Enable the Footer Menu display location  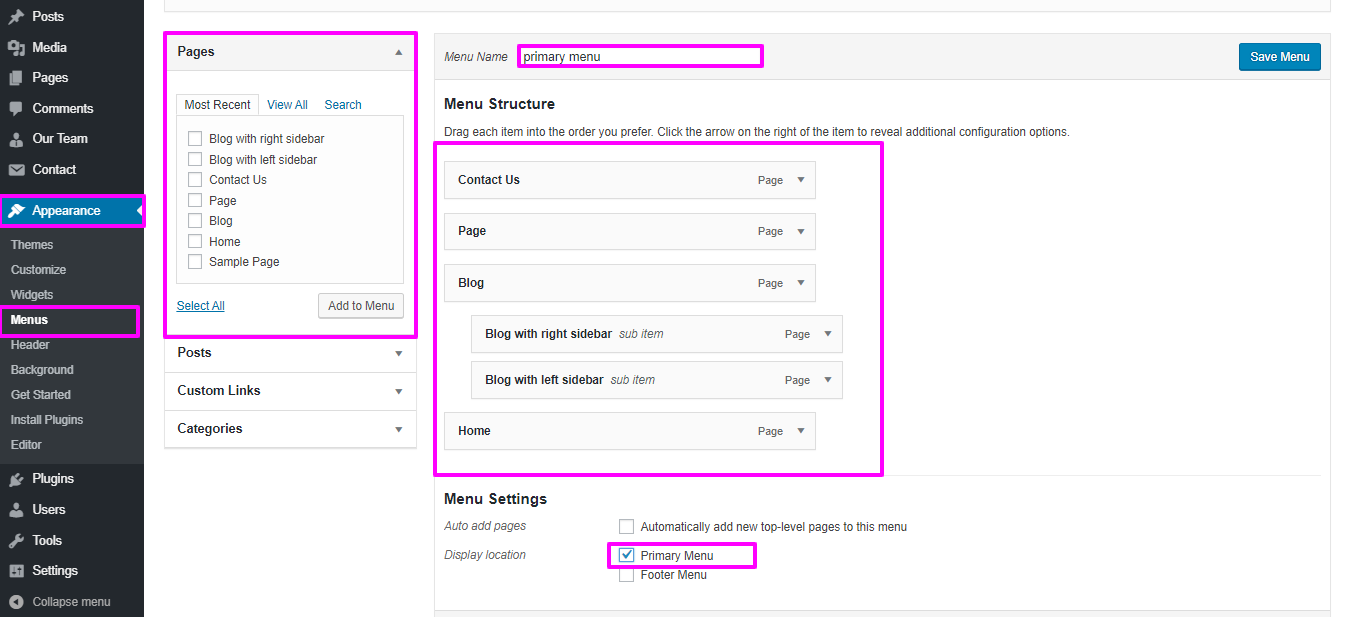click(626, 575)
